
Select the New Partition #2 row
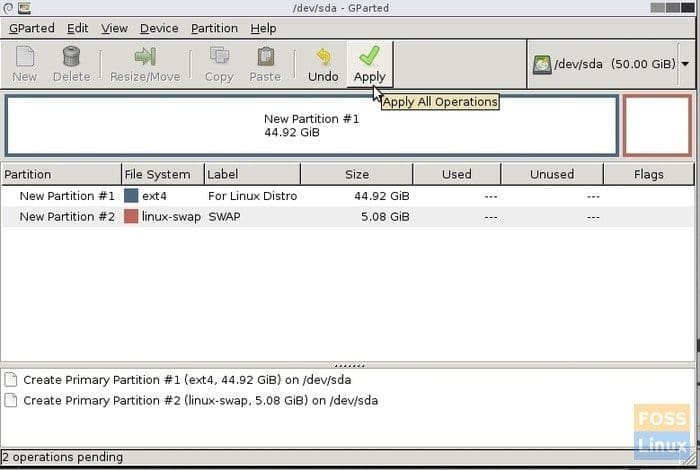click(347, 216)
